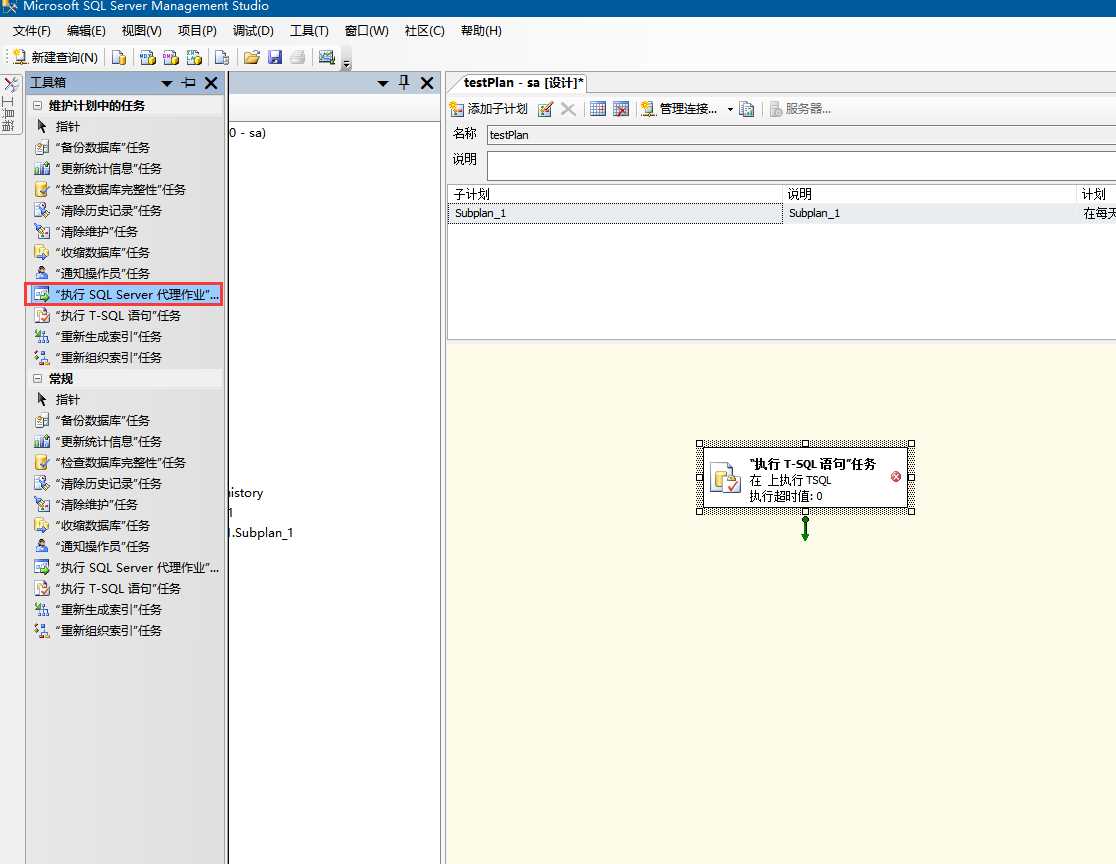Open the 帮助(H) menu
The width and height of the screenshot is (1116, 864).
[481, 31]
